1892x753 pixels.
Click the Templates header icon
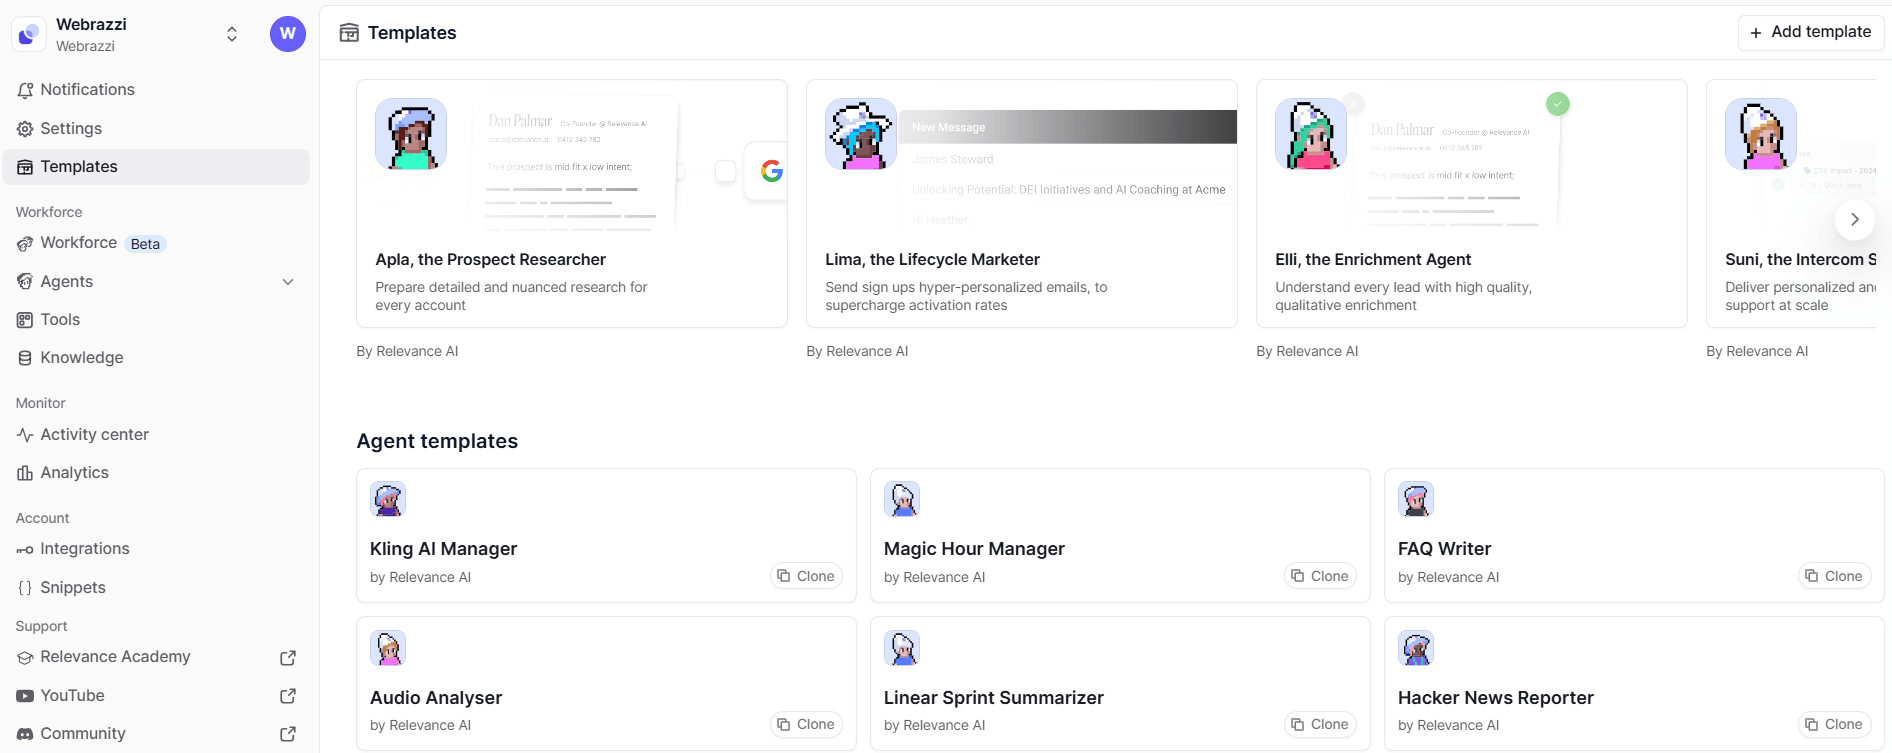coord(349,33)
